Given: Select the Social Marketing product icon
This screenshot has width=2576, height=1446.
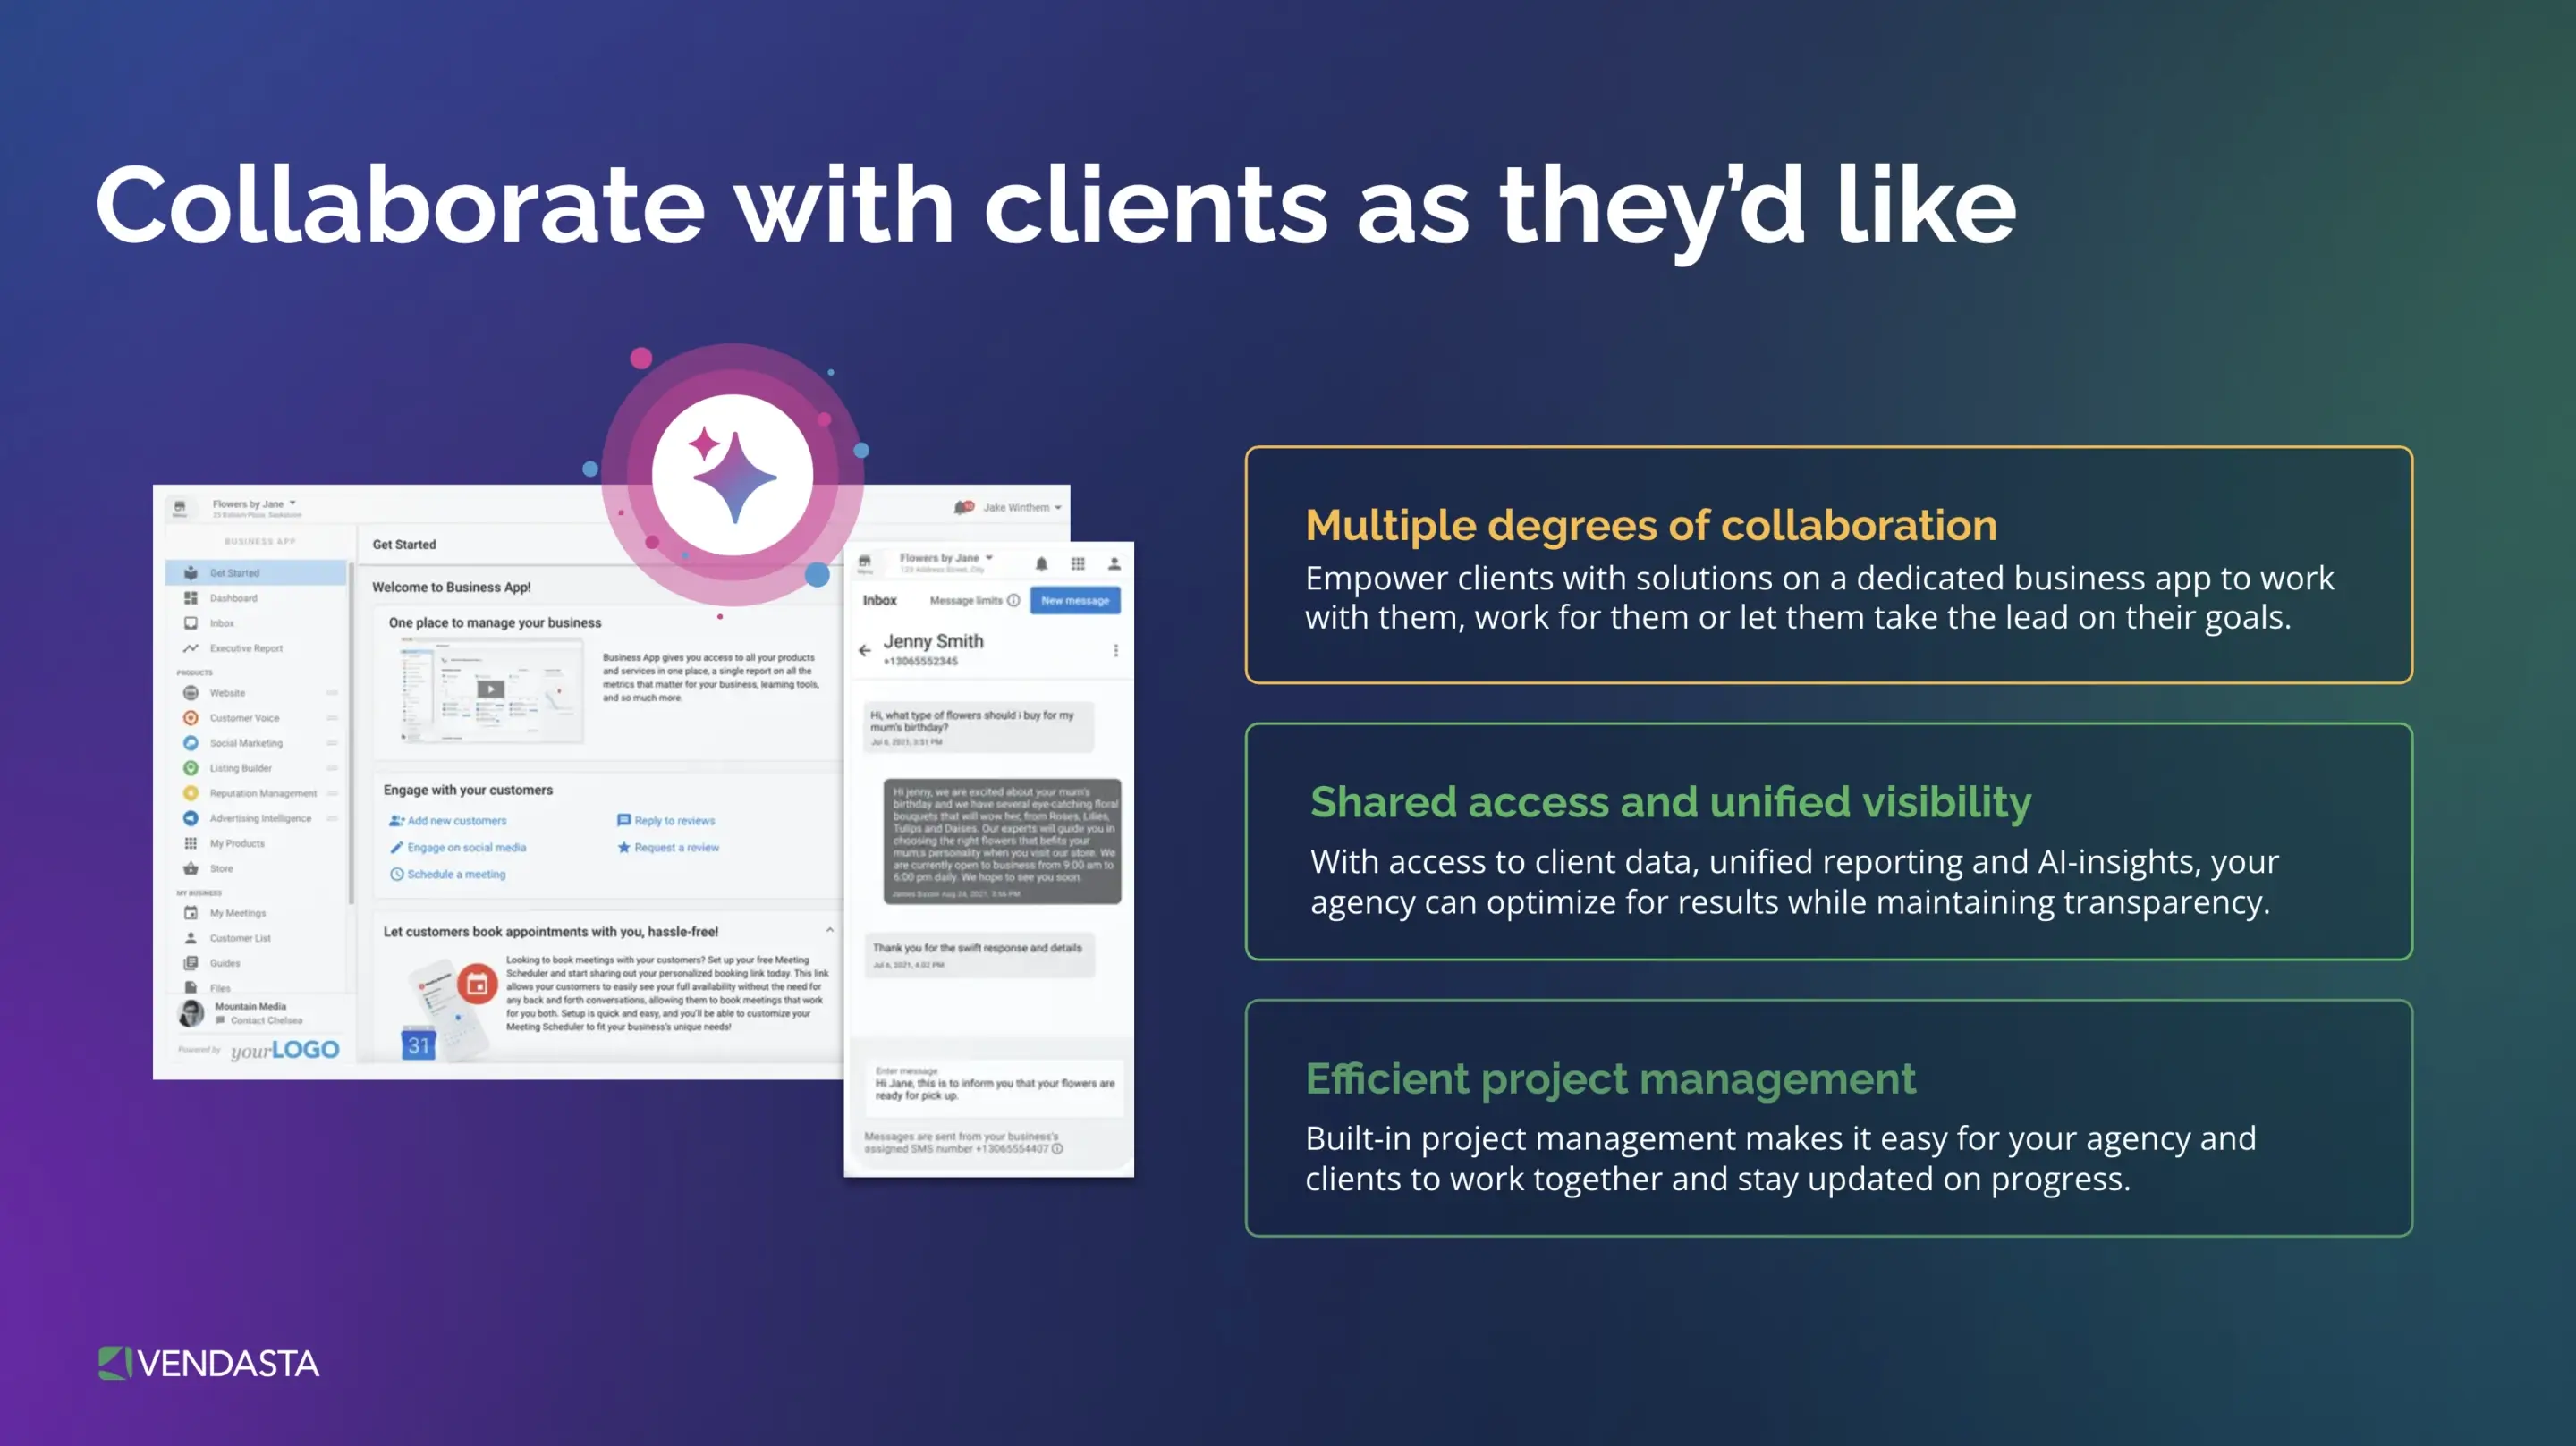Looking at the screenshot, I should click(192, 744).
